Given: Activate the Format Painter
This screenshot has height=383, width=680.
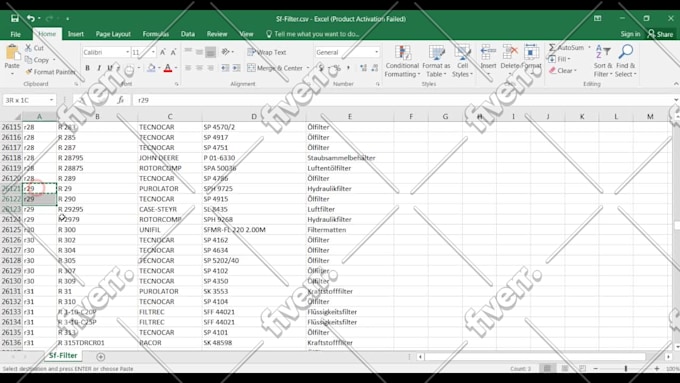Looking at the screenshot, I should click(50, 72).
